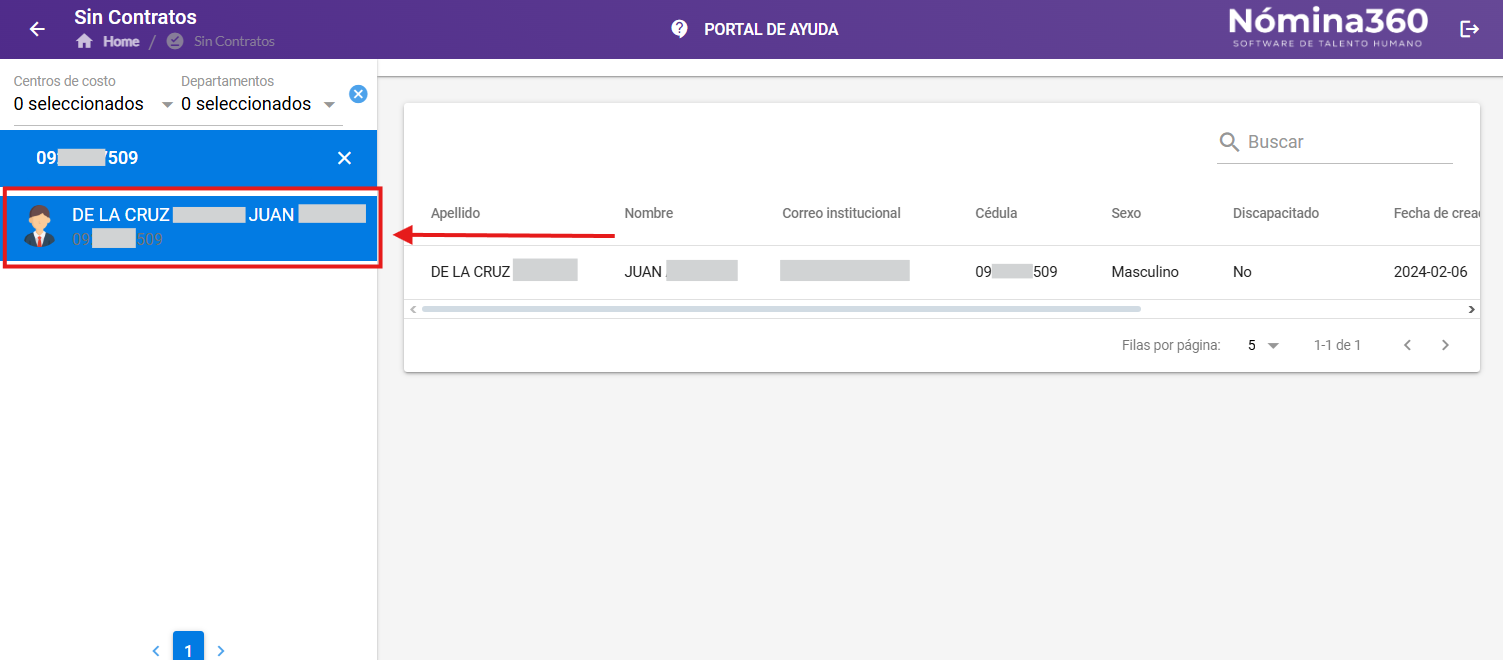
Task: Sort by Apellido column header
Action: (456, 213)
